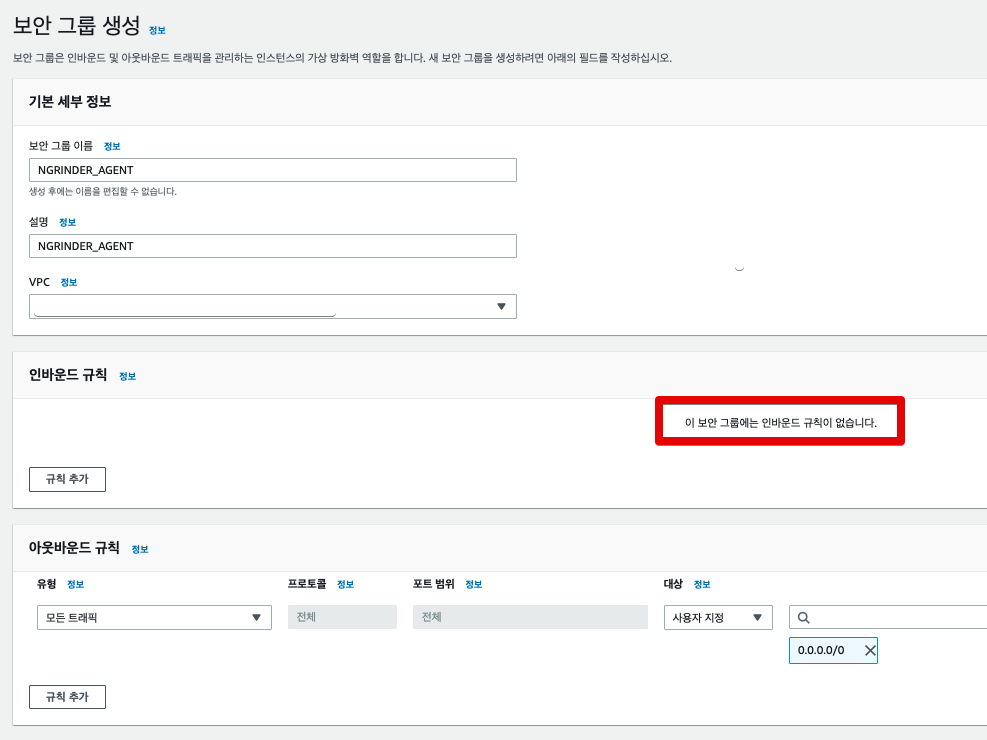
Task: Open the 사용자 지정 destination dropdown
Action: (718, 617)
